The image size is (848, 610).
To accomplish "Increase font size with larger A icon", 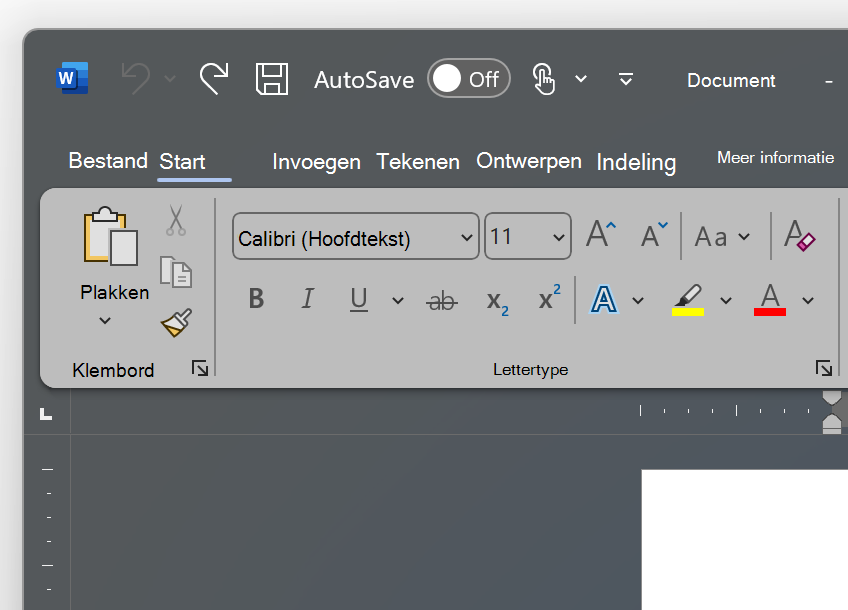I will point(601,234).
